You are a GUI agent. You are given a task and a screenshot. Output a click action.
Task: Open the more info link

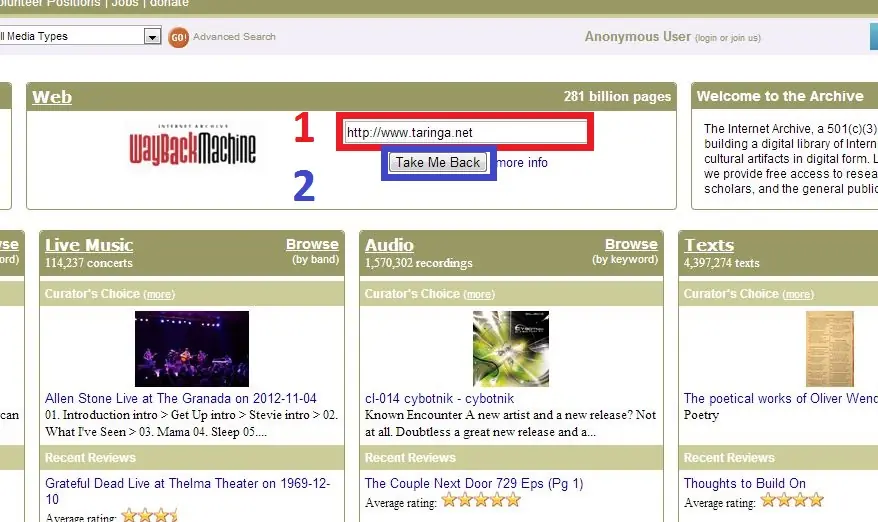pos(522,163)
